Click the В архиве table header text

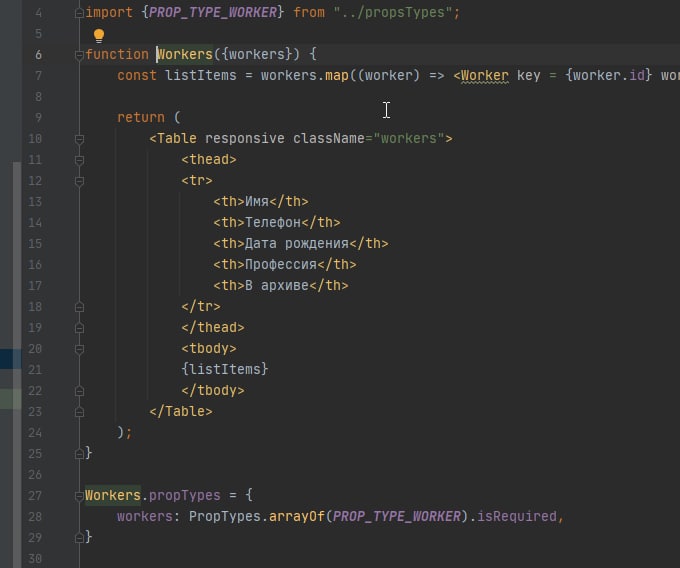(277, 286)
